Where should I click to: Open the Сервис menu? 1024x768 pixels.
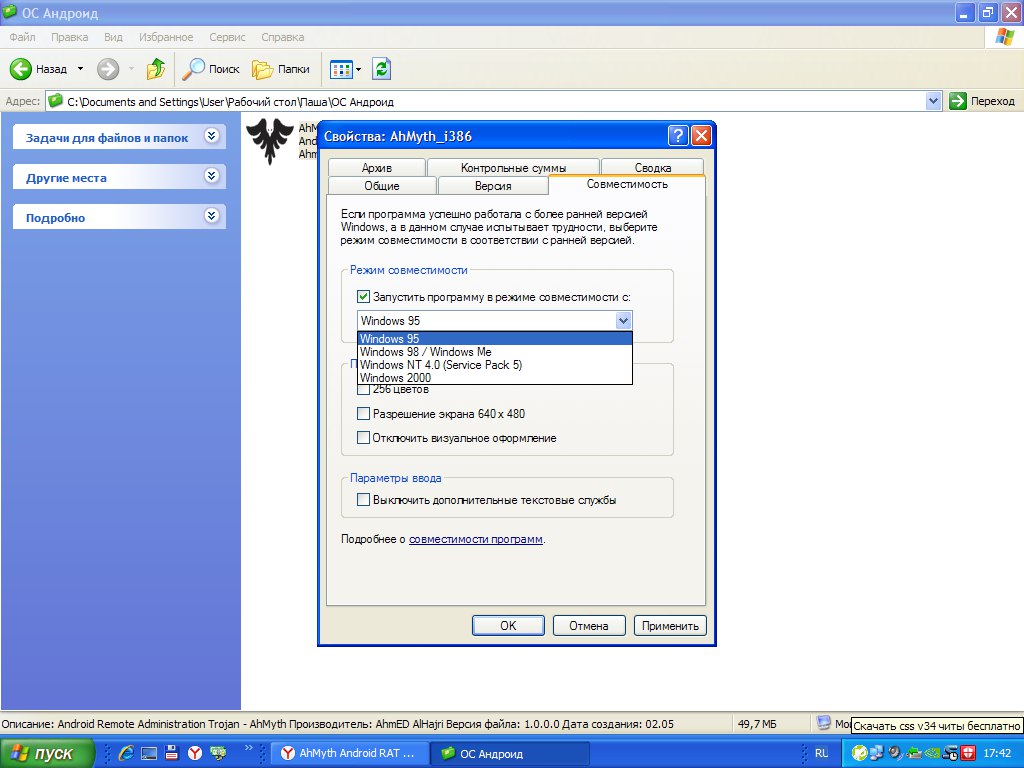coord(227,37)
